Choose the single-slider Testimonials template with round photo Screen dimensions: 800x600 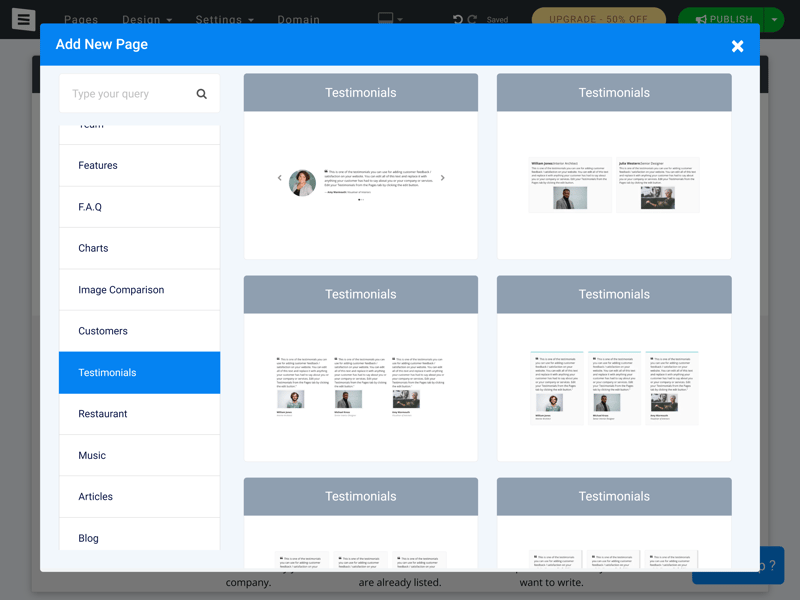[x=361, y=166]
